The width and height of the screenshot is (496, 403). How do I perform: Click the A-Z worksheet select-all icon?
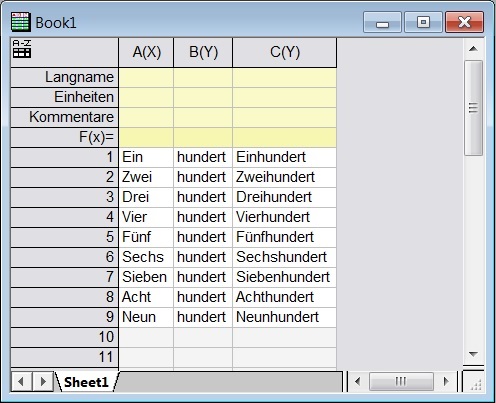(22, 49)
